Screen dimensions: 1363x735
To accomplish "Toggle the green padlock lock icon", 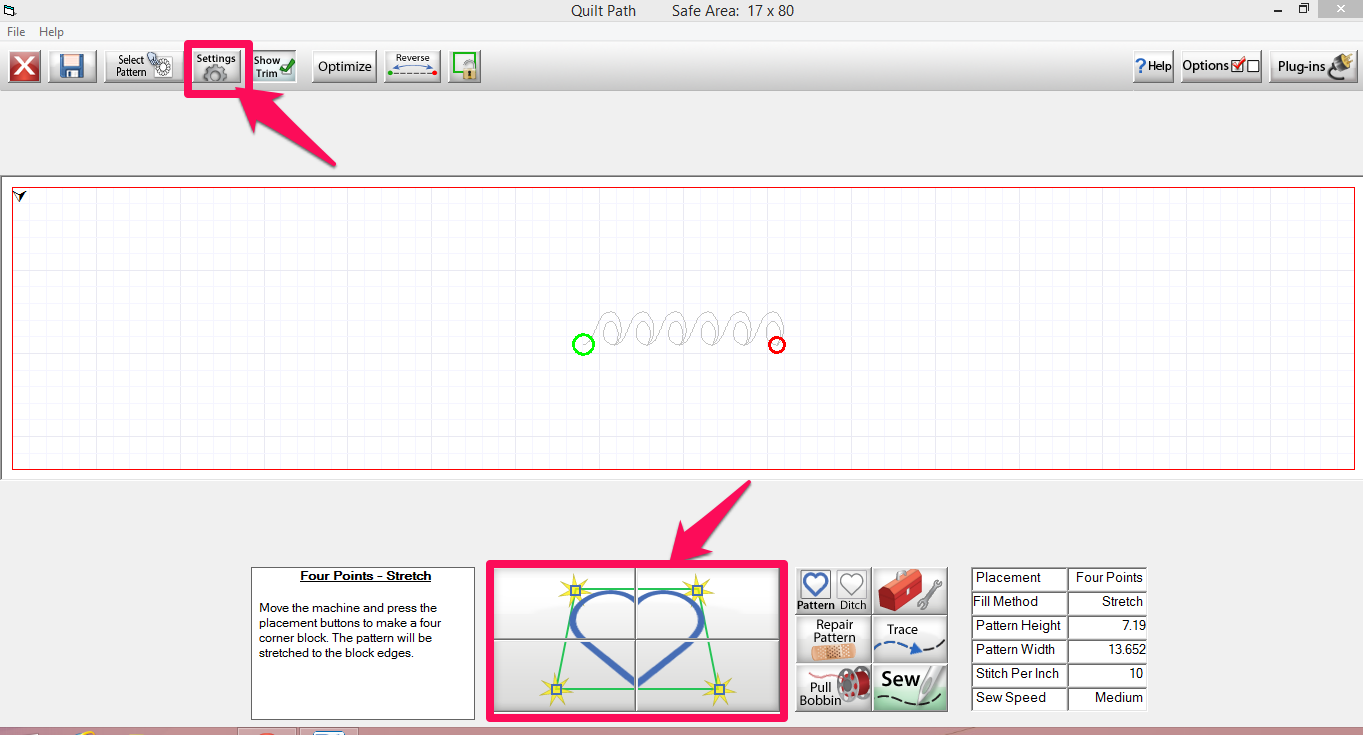I will point(465,67).
